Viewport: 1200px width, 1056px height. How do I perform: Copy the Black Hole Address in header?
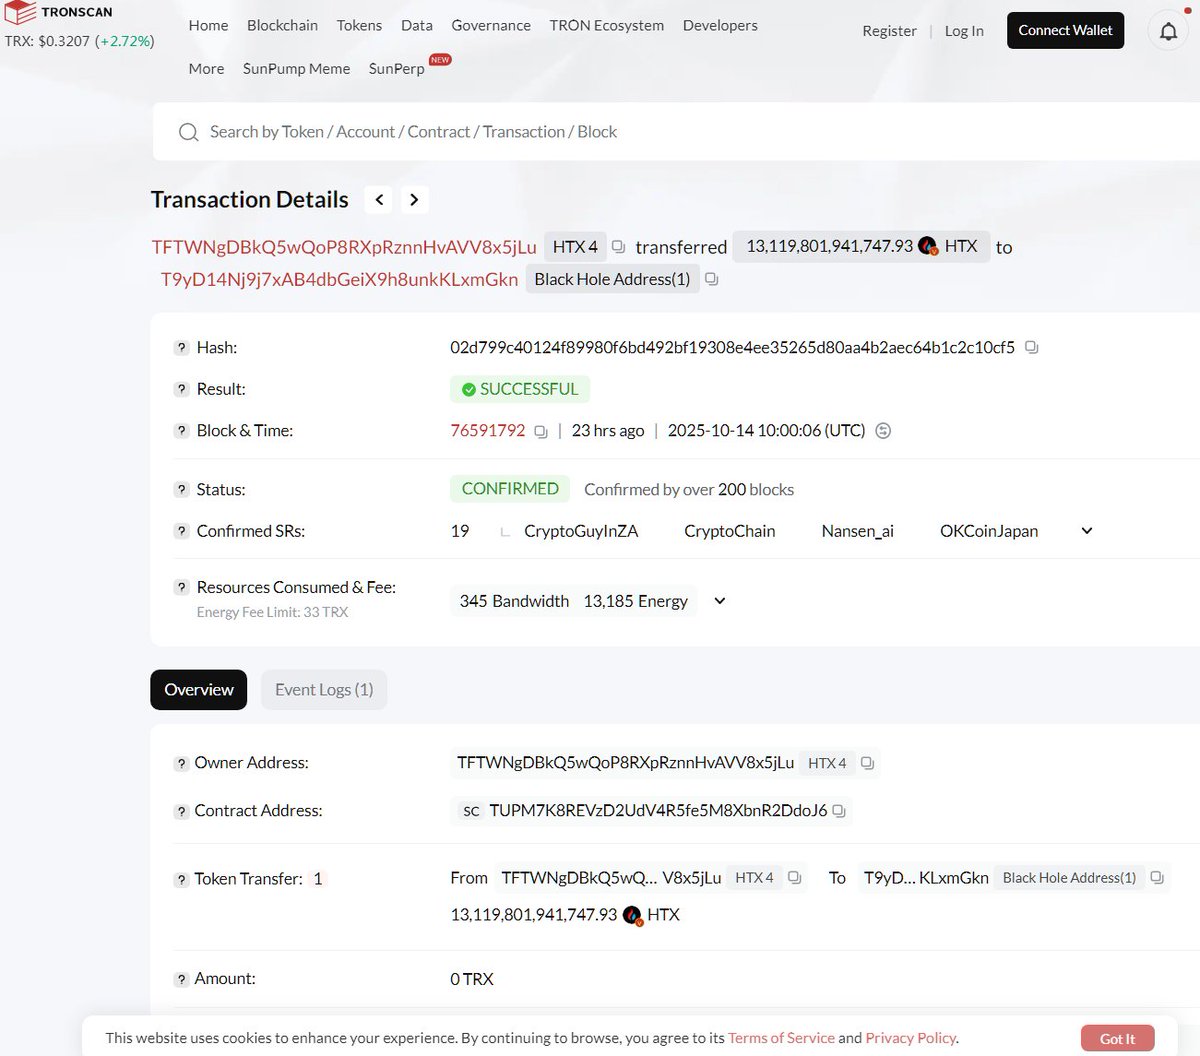[x=711, y=279]
